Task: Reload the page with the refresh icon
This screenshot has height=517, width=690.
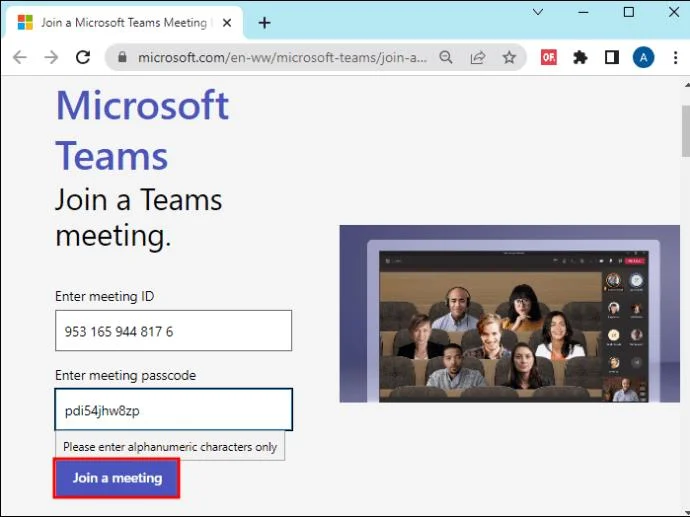Action: (83, 57)
